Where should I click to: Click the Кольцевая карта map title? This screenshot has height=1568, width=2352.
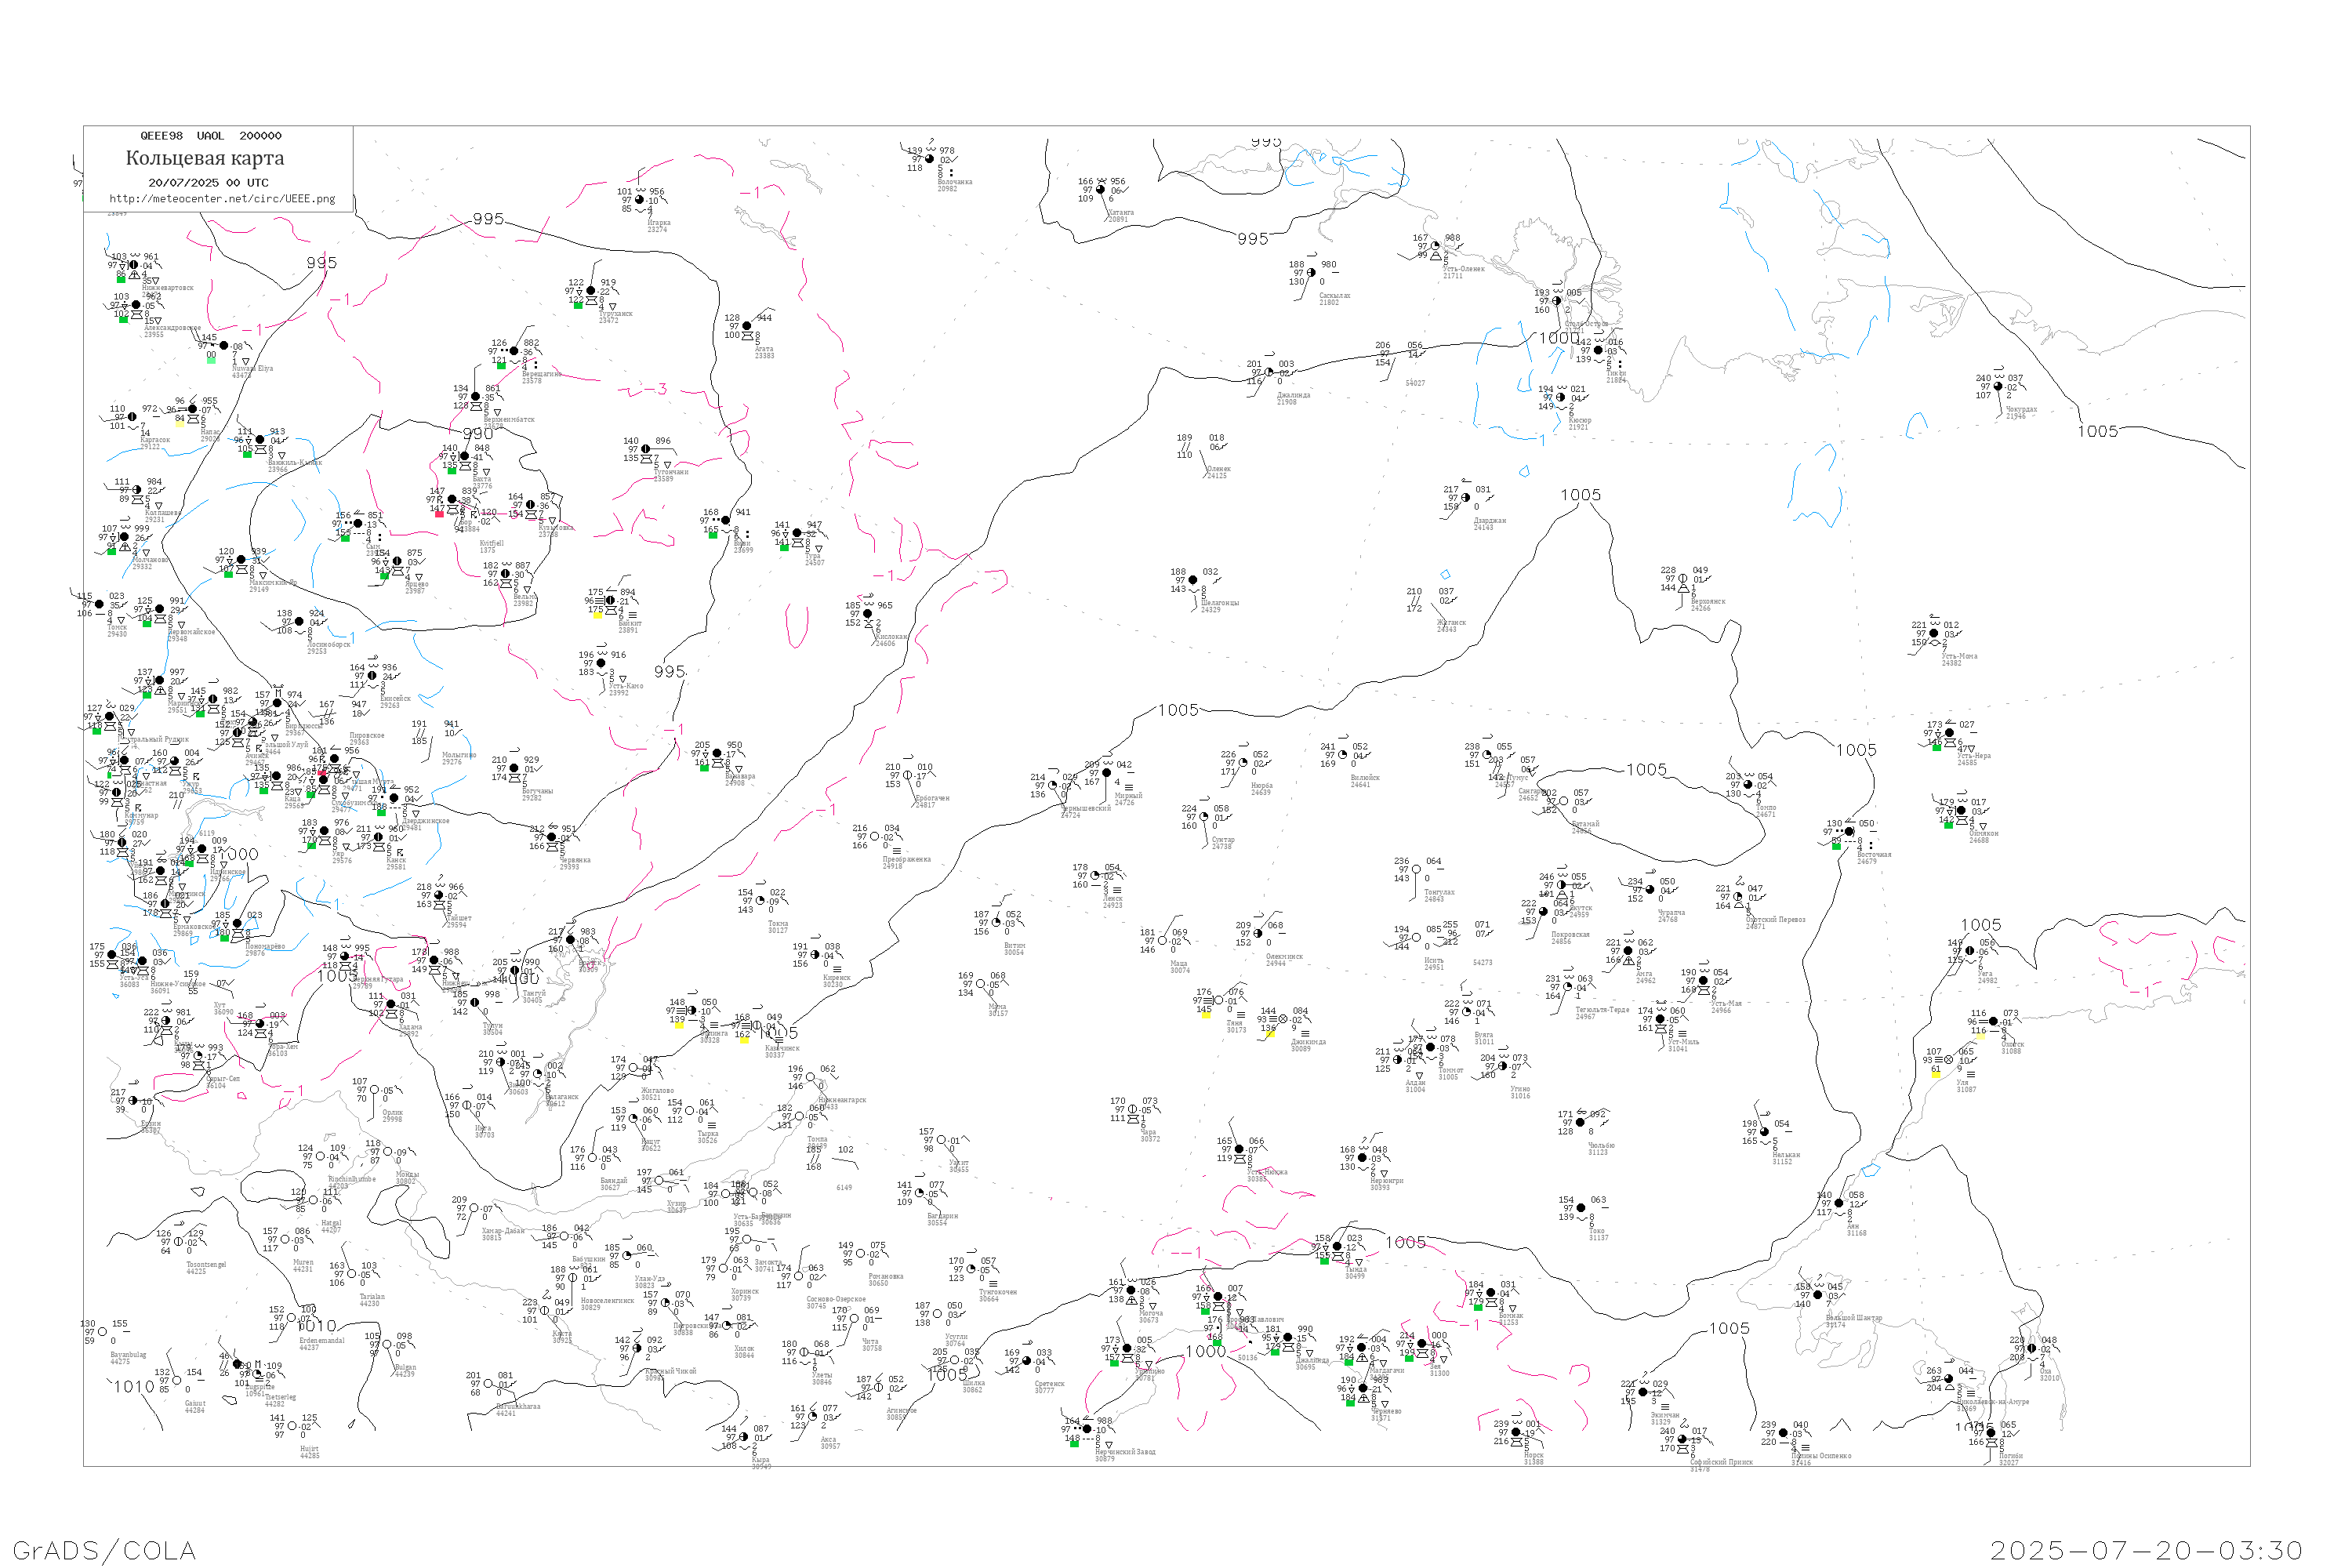[x=205, y=158]
